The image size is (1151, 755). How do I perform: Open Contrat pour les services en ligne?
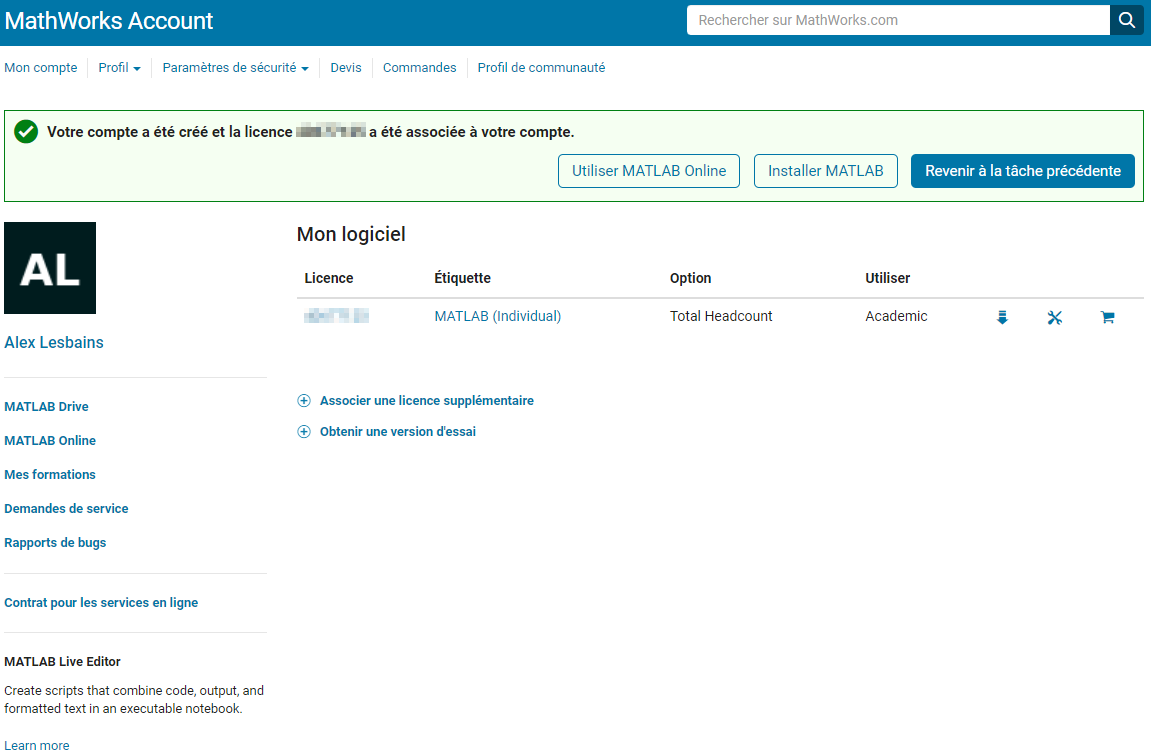pos(101,602)
